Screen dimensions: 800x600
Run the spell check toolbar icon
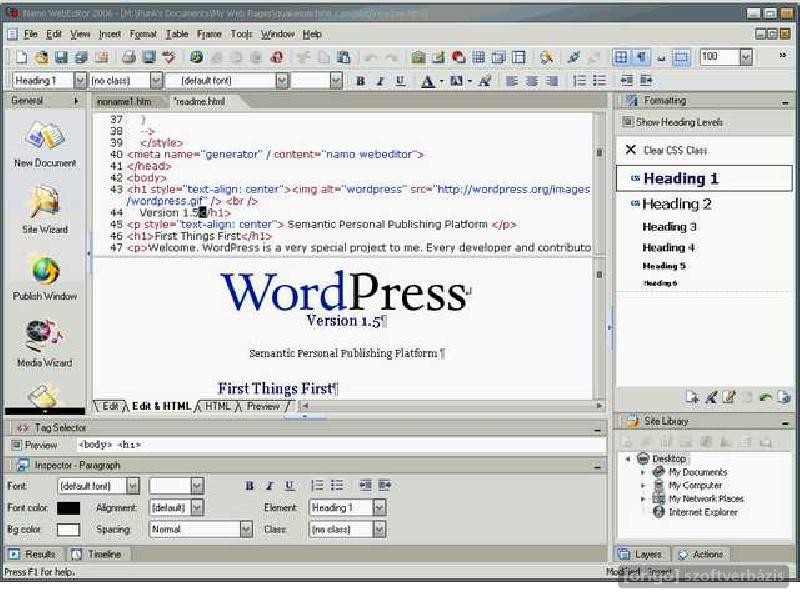click(169, 57)
